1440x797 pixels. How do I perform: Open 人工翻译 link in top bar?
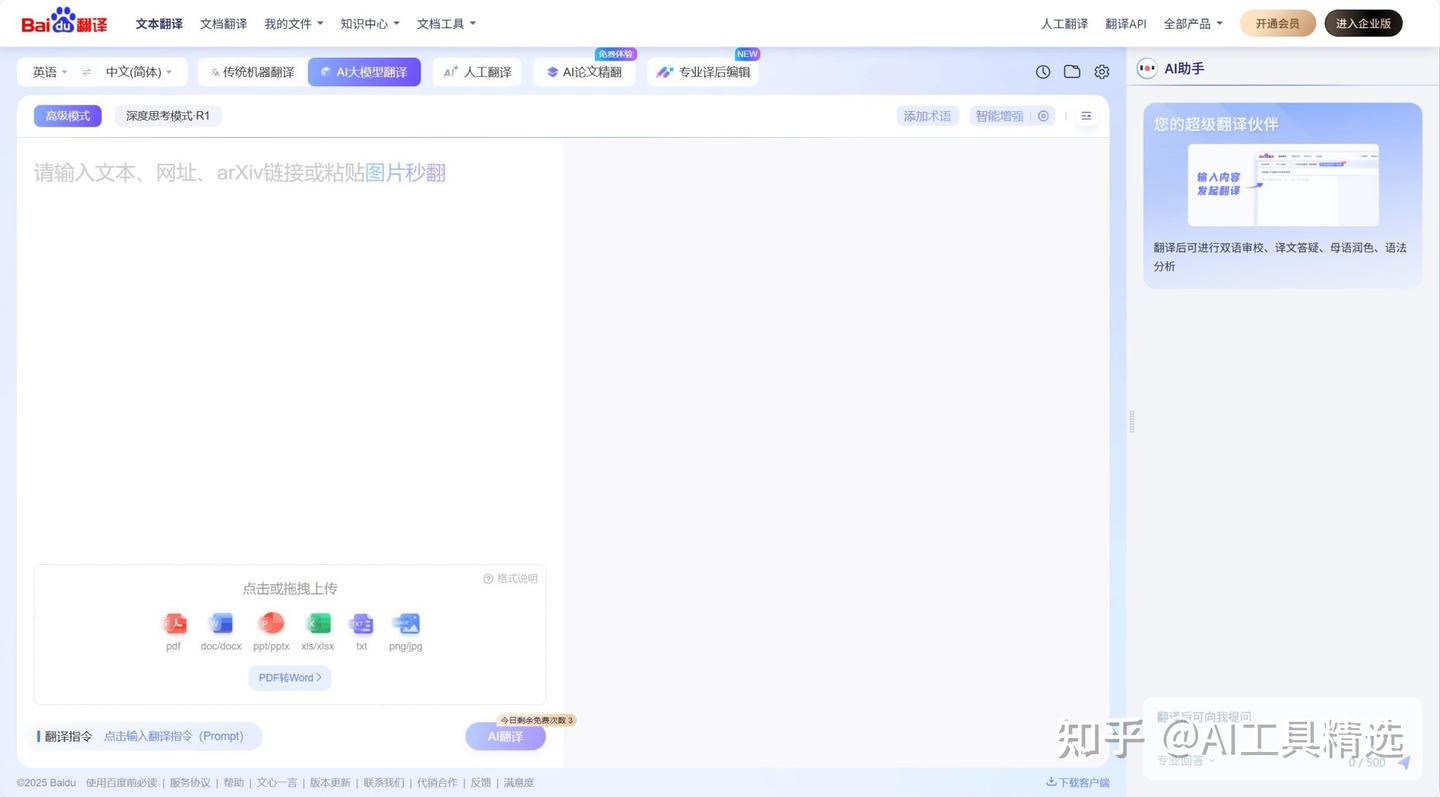click(x=1064, y=23)
